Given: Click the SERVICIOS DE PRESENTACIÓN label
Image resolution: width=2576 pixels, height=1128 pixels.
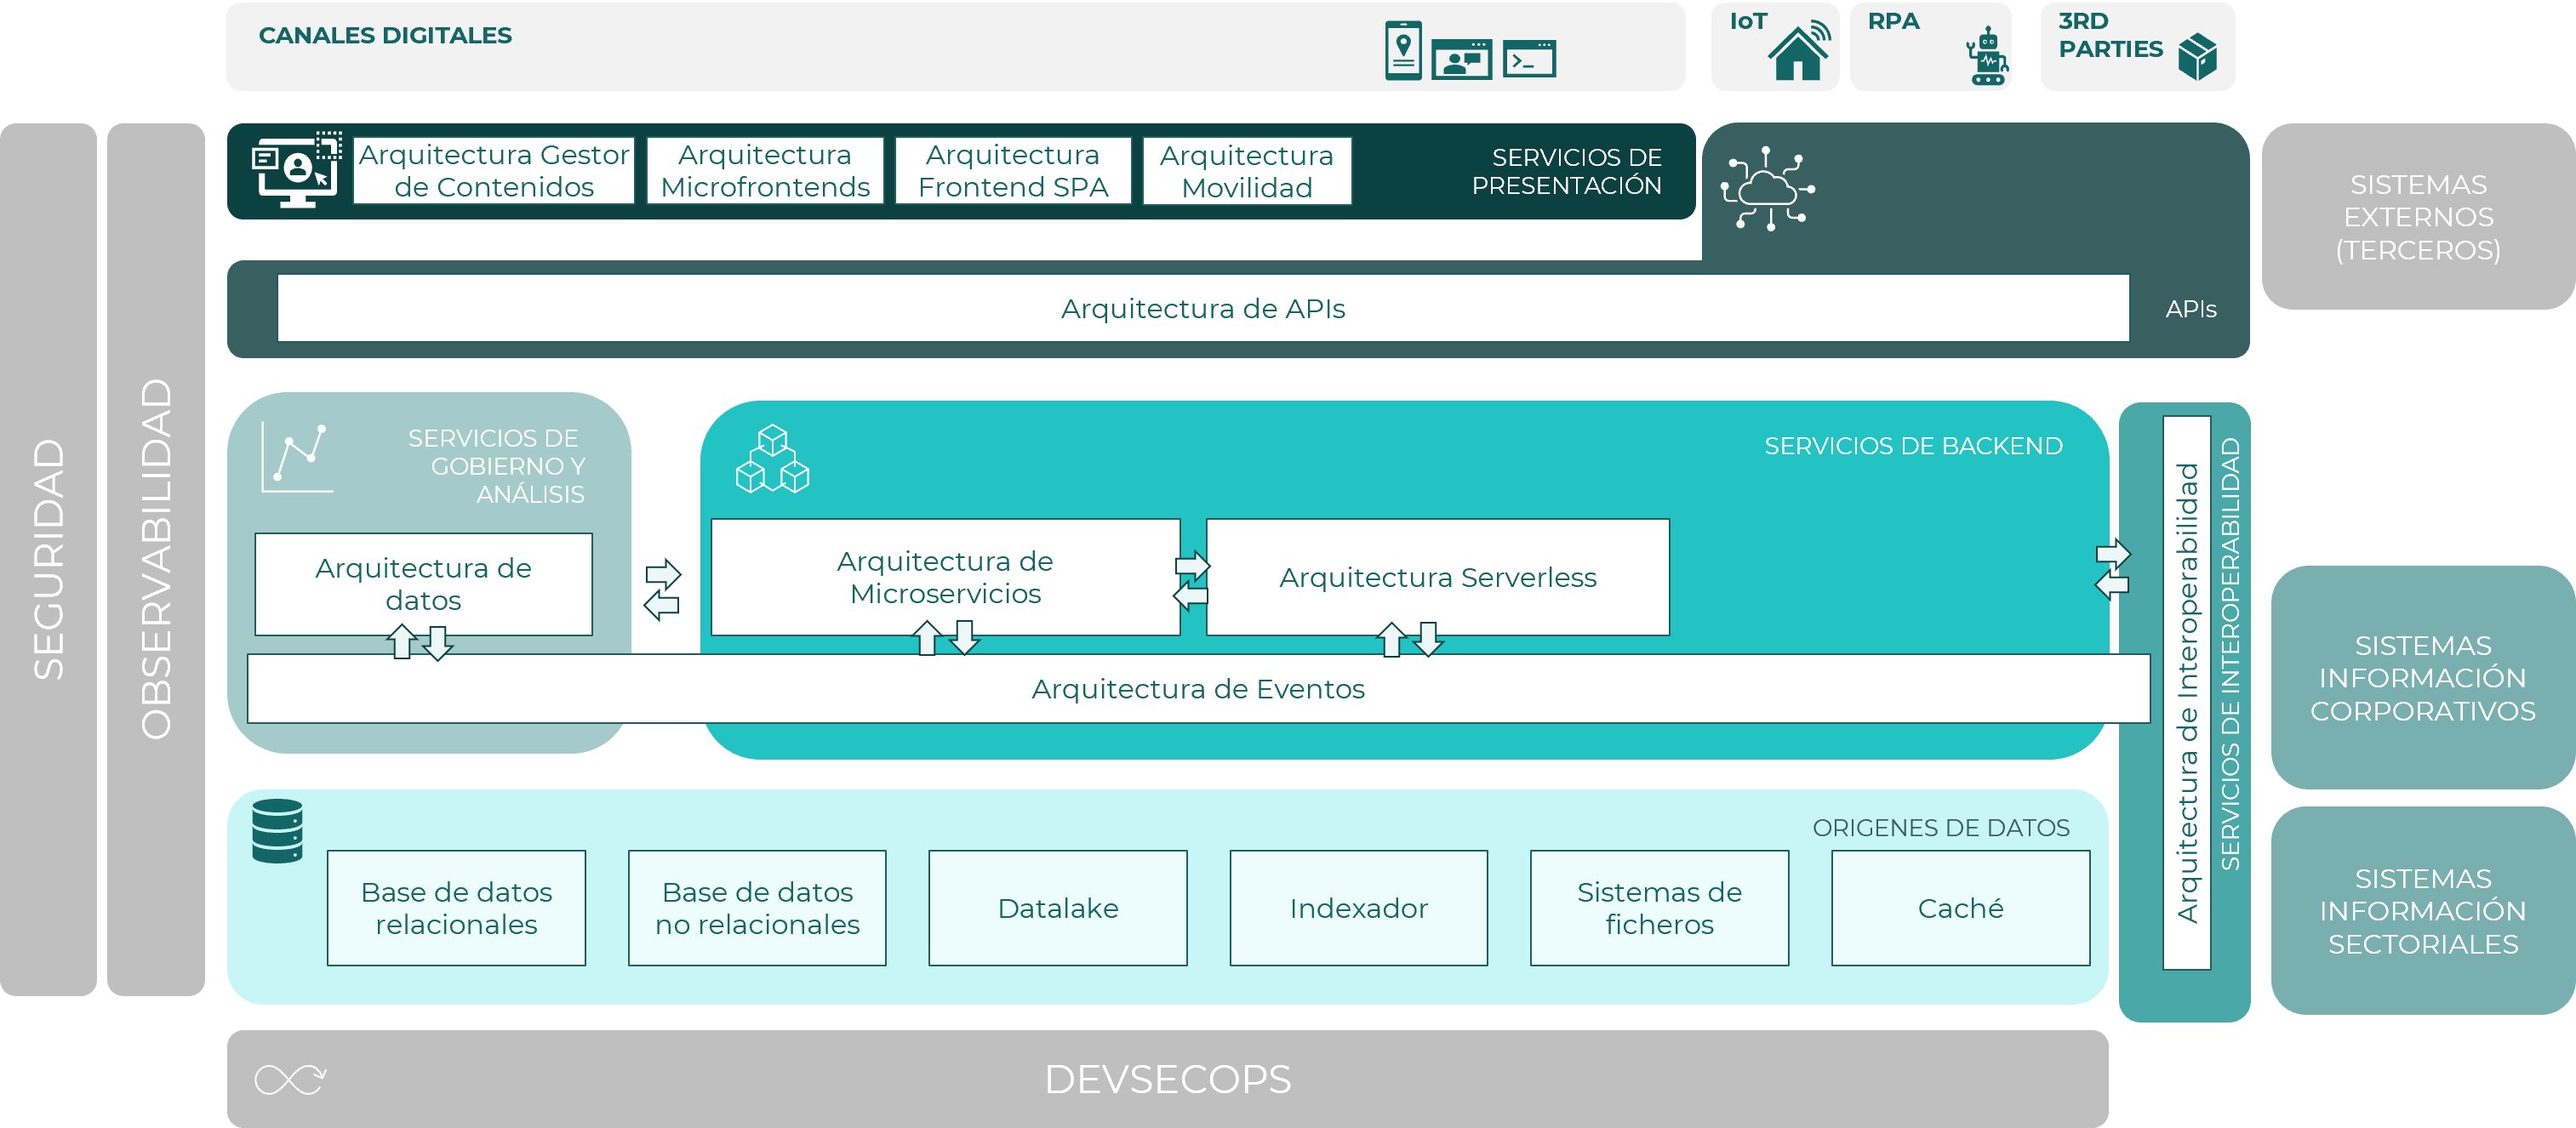Looking at the screenshot, I should point(1566,171).
